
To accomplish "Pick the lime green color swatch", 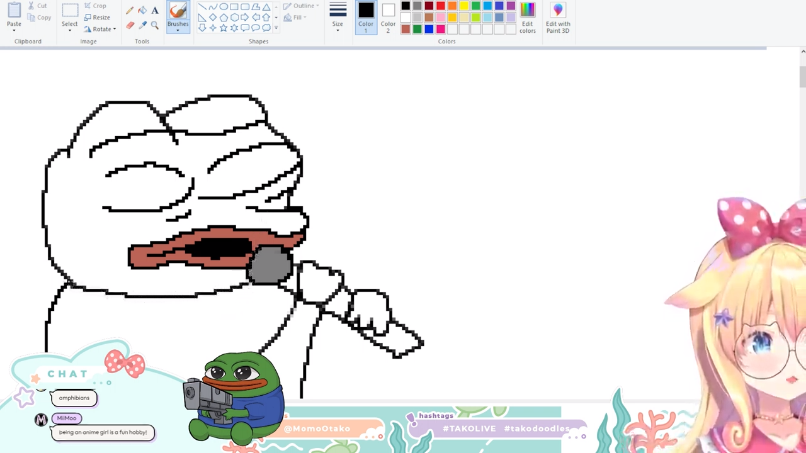I will click(476, 17).
